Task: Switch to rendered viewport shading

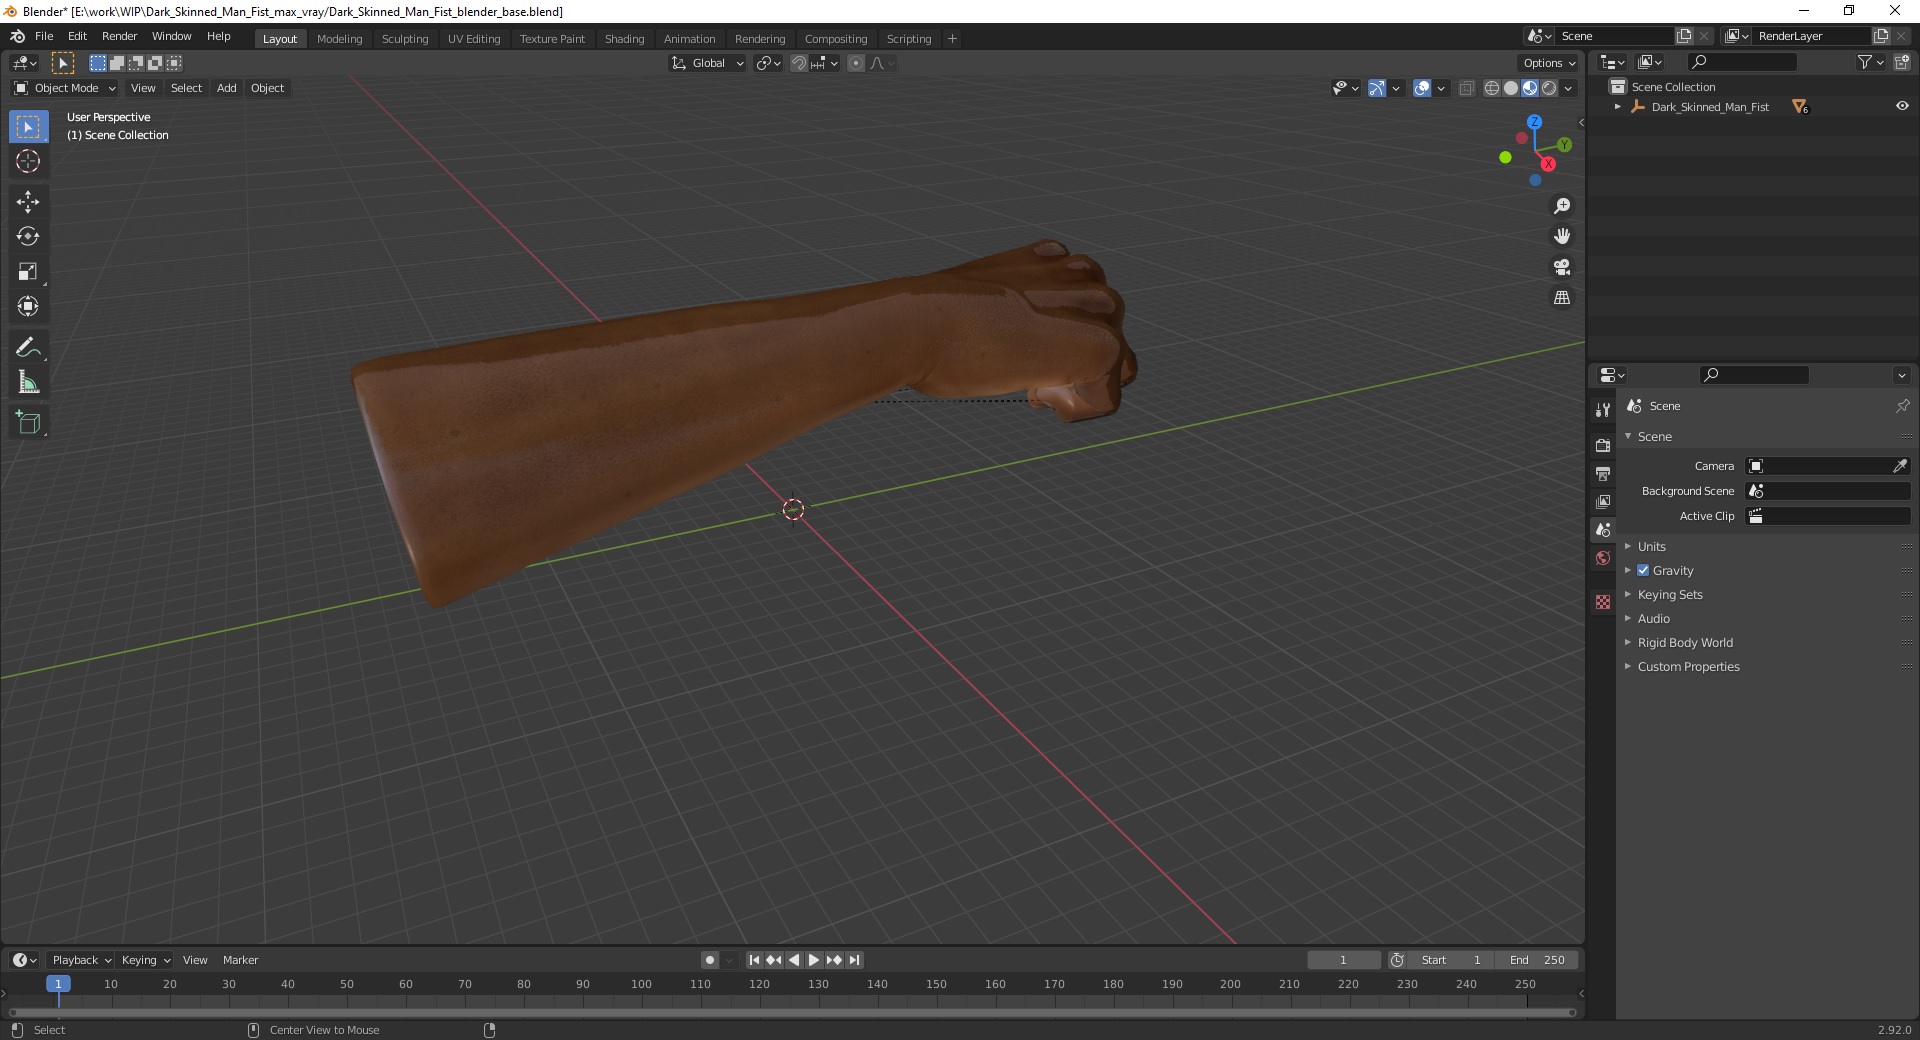Action: pyautogui.click(x=1549, y=88)
